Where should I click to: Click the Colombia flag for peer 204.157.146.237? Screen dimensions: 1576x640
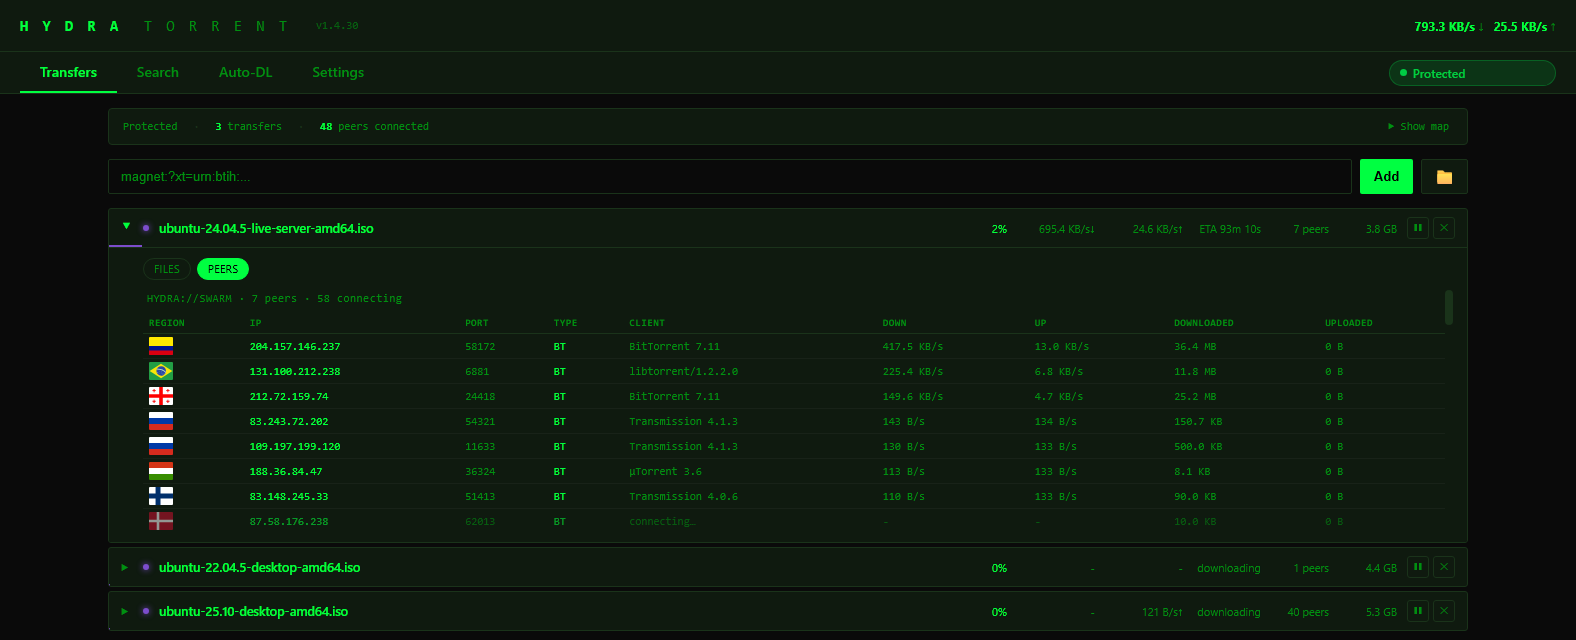coord(161,346)
